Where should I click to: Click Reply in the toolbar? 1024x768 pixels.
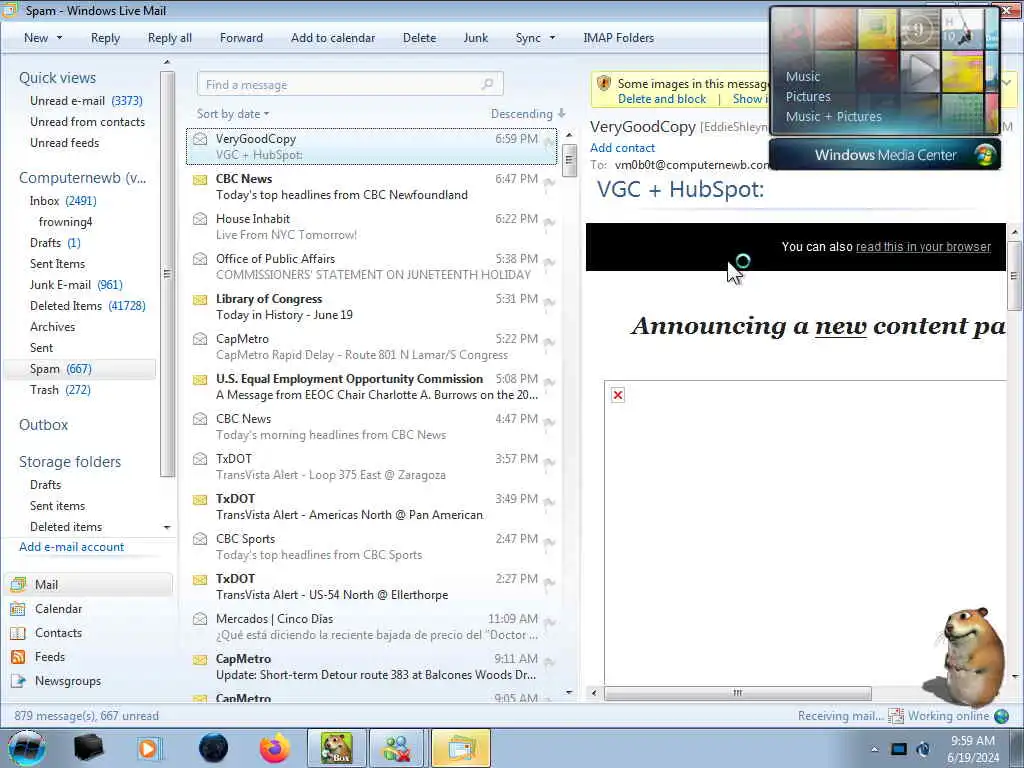(105, 38)
